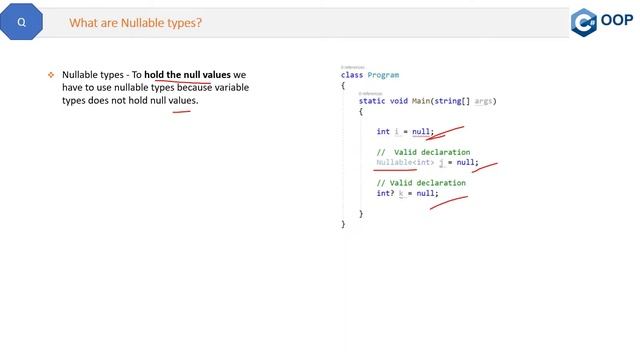Click the line 'types does not hold null values.'
The image size is (640, 360).
pos(130,100)
